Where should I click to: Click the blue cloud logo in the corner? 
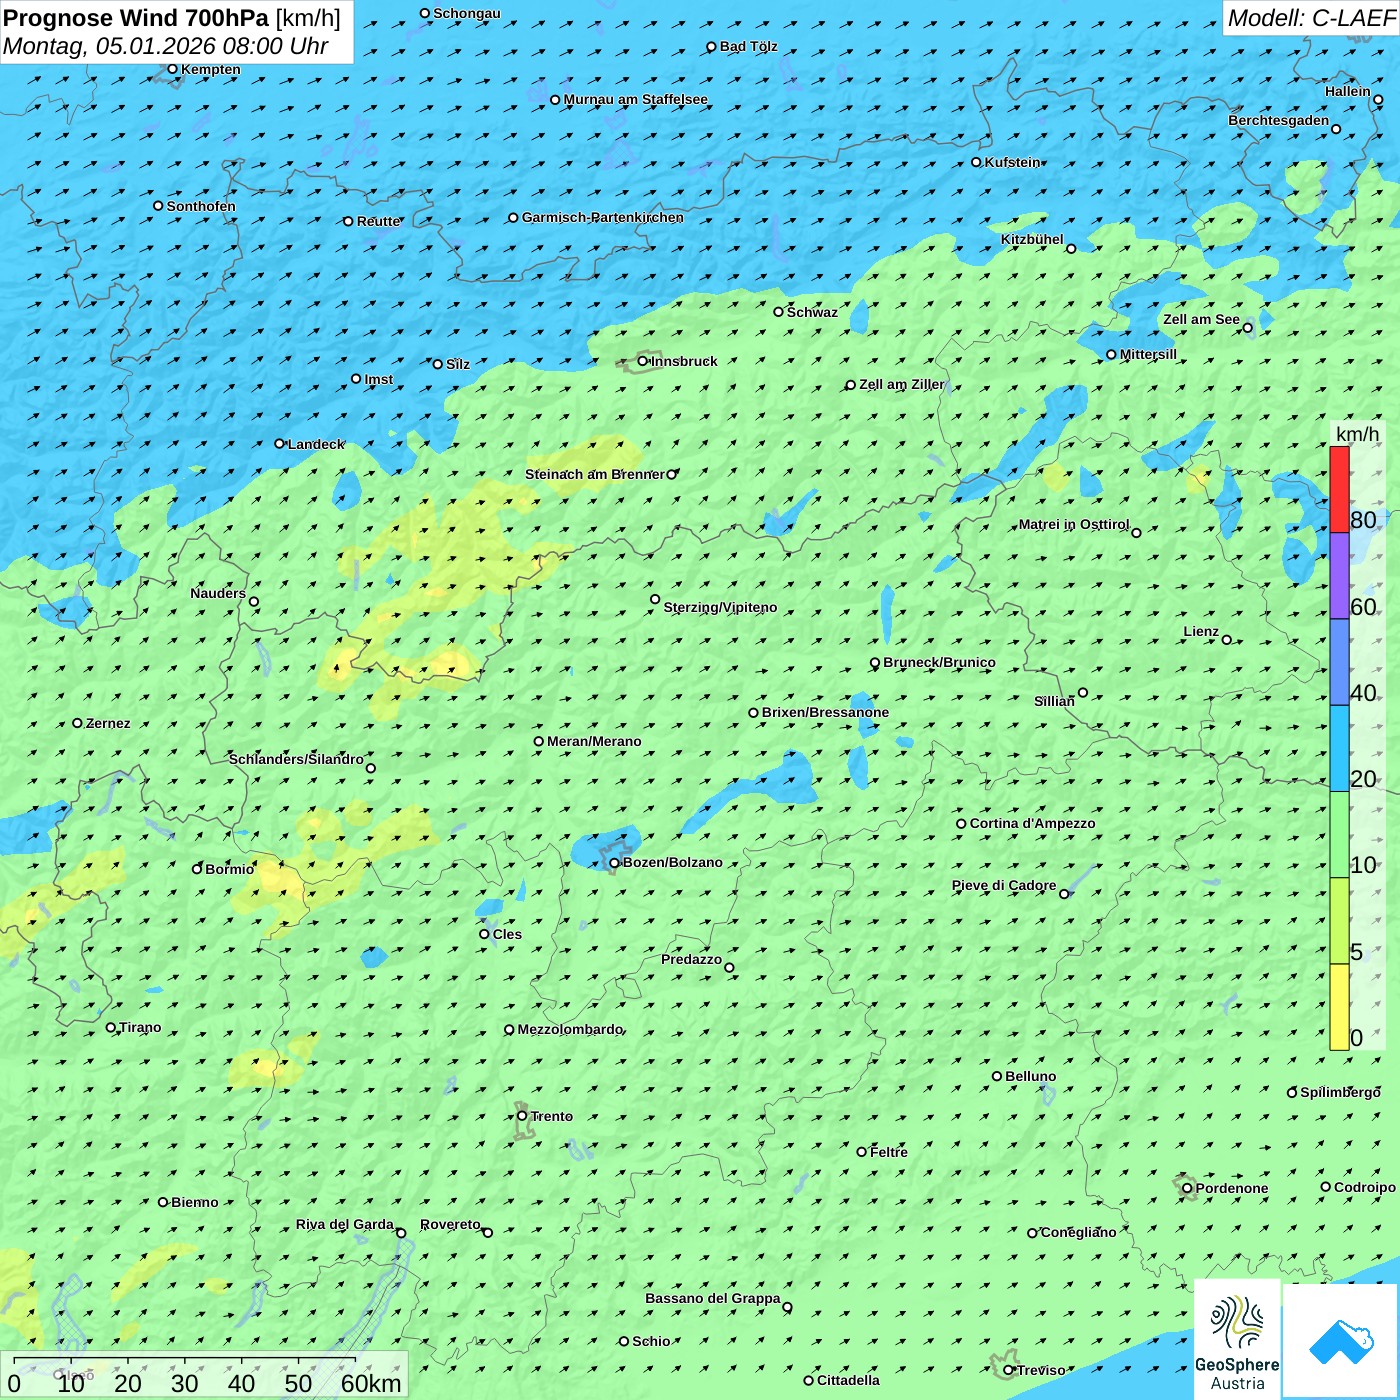(x=1340, y=1340)
